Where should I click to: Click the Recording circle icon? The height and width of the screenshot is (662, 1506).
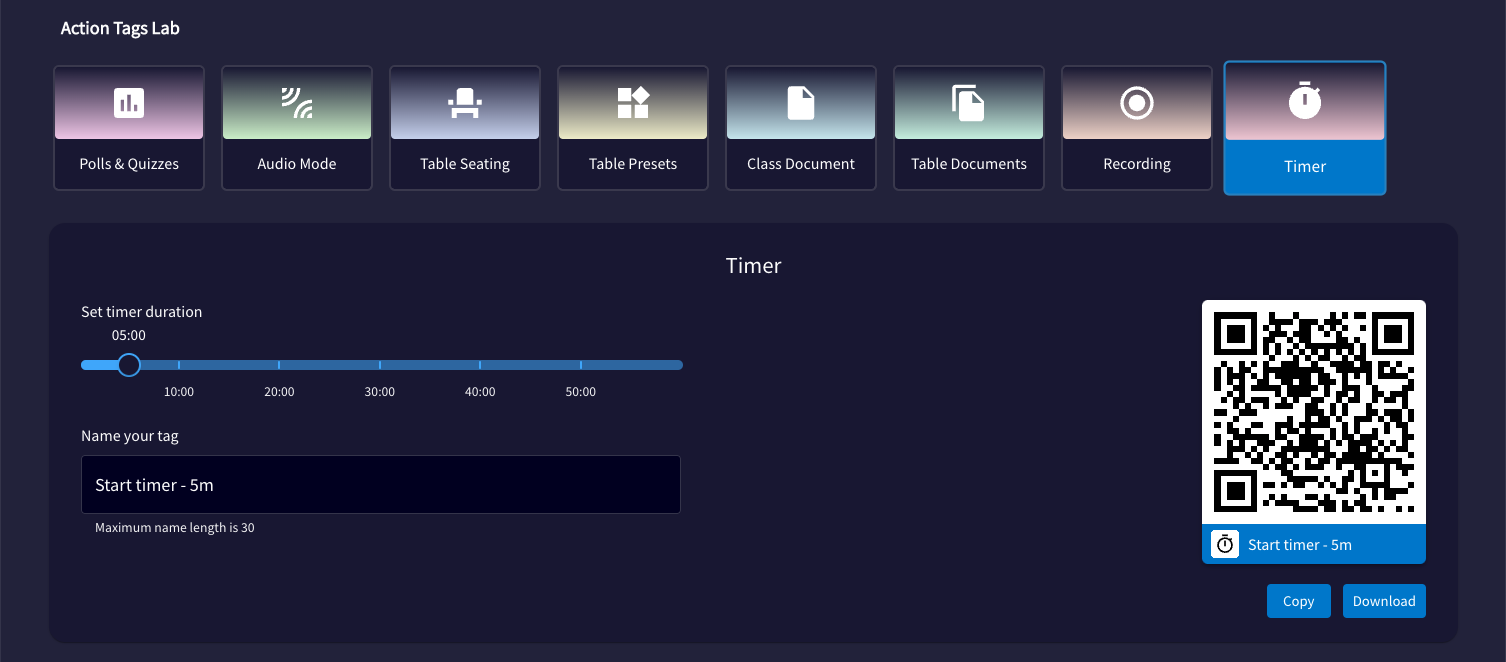(1137, 103)
